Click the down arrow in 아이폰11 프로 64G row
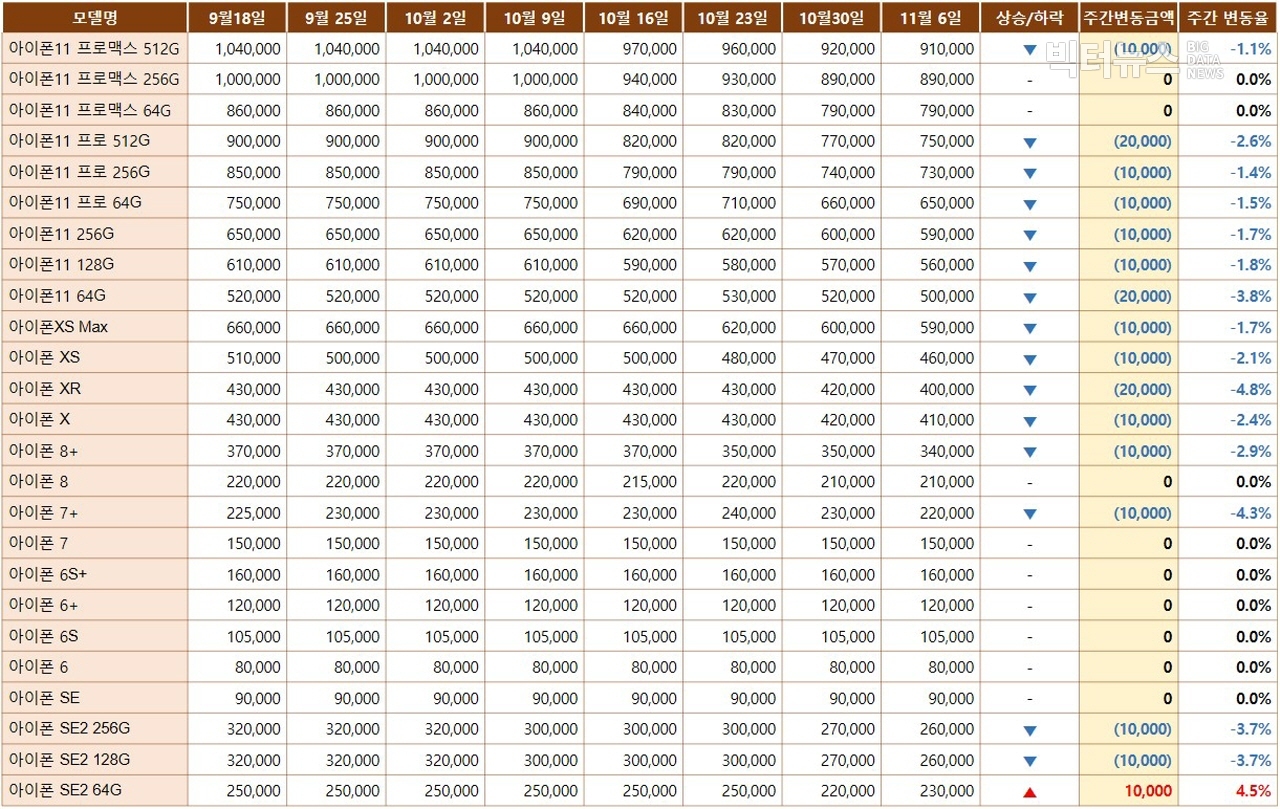The image size is (1280, 809). coord(1030,205)
